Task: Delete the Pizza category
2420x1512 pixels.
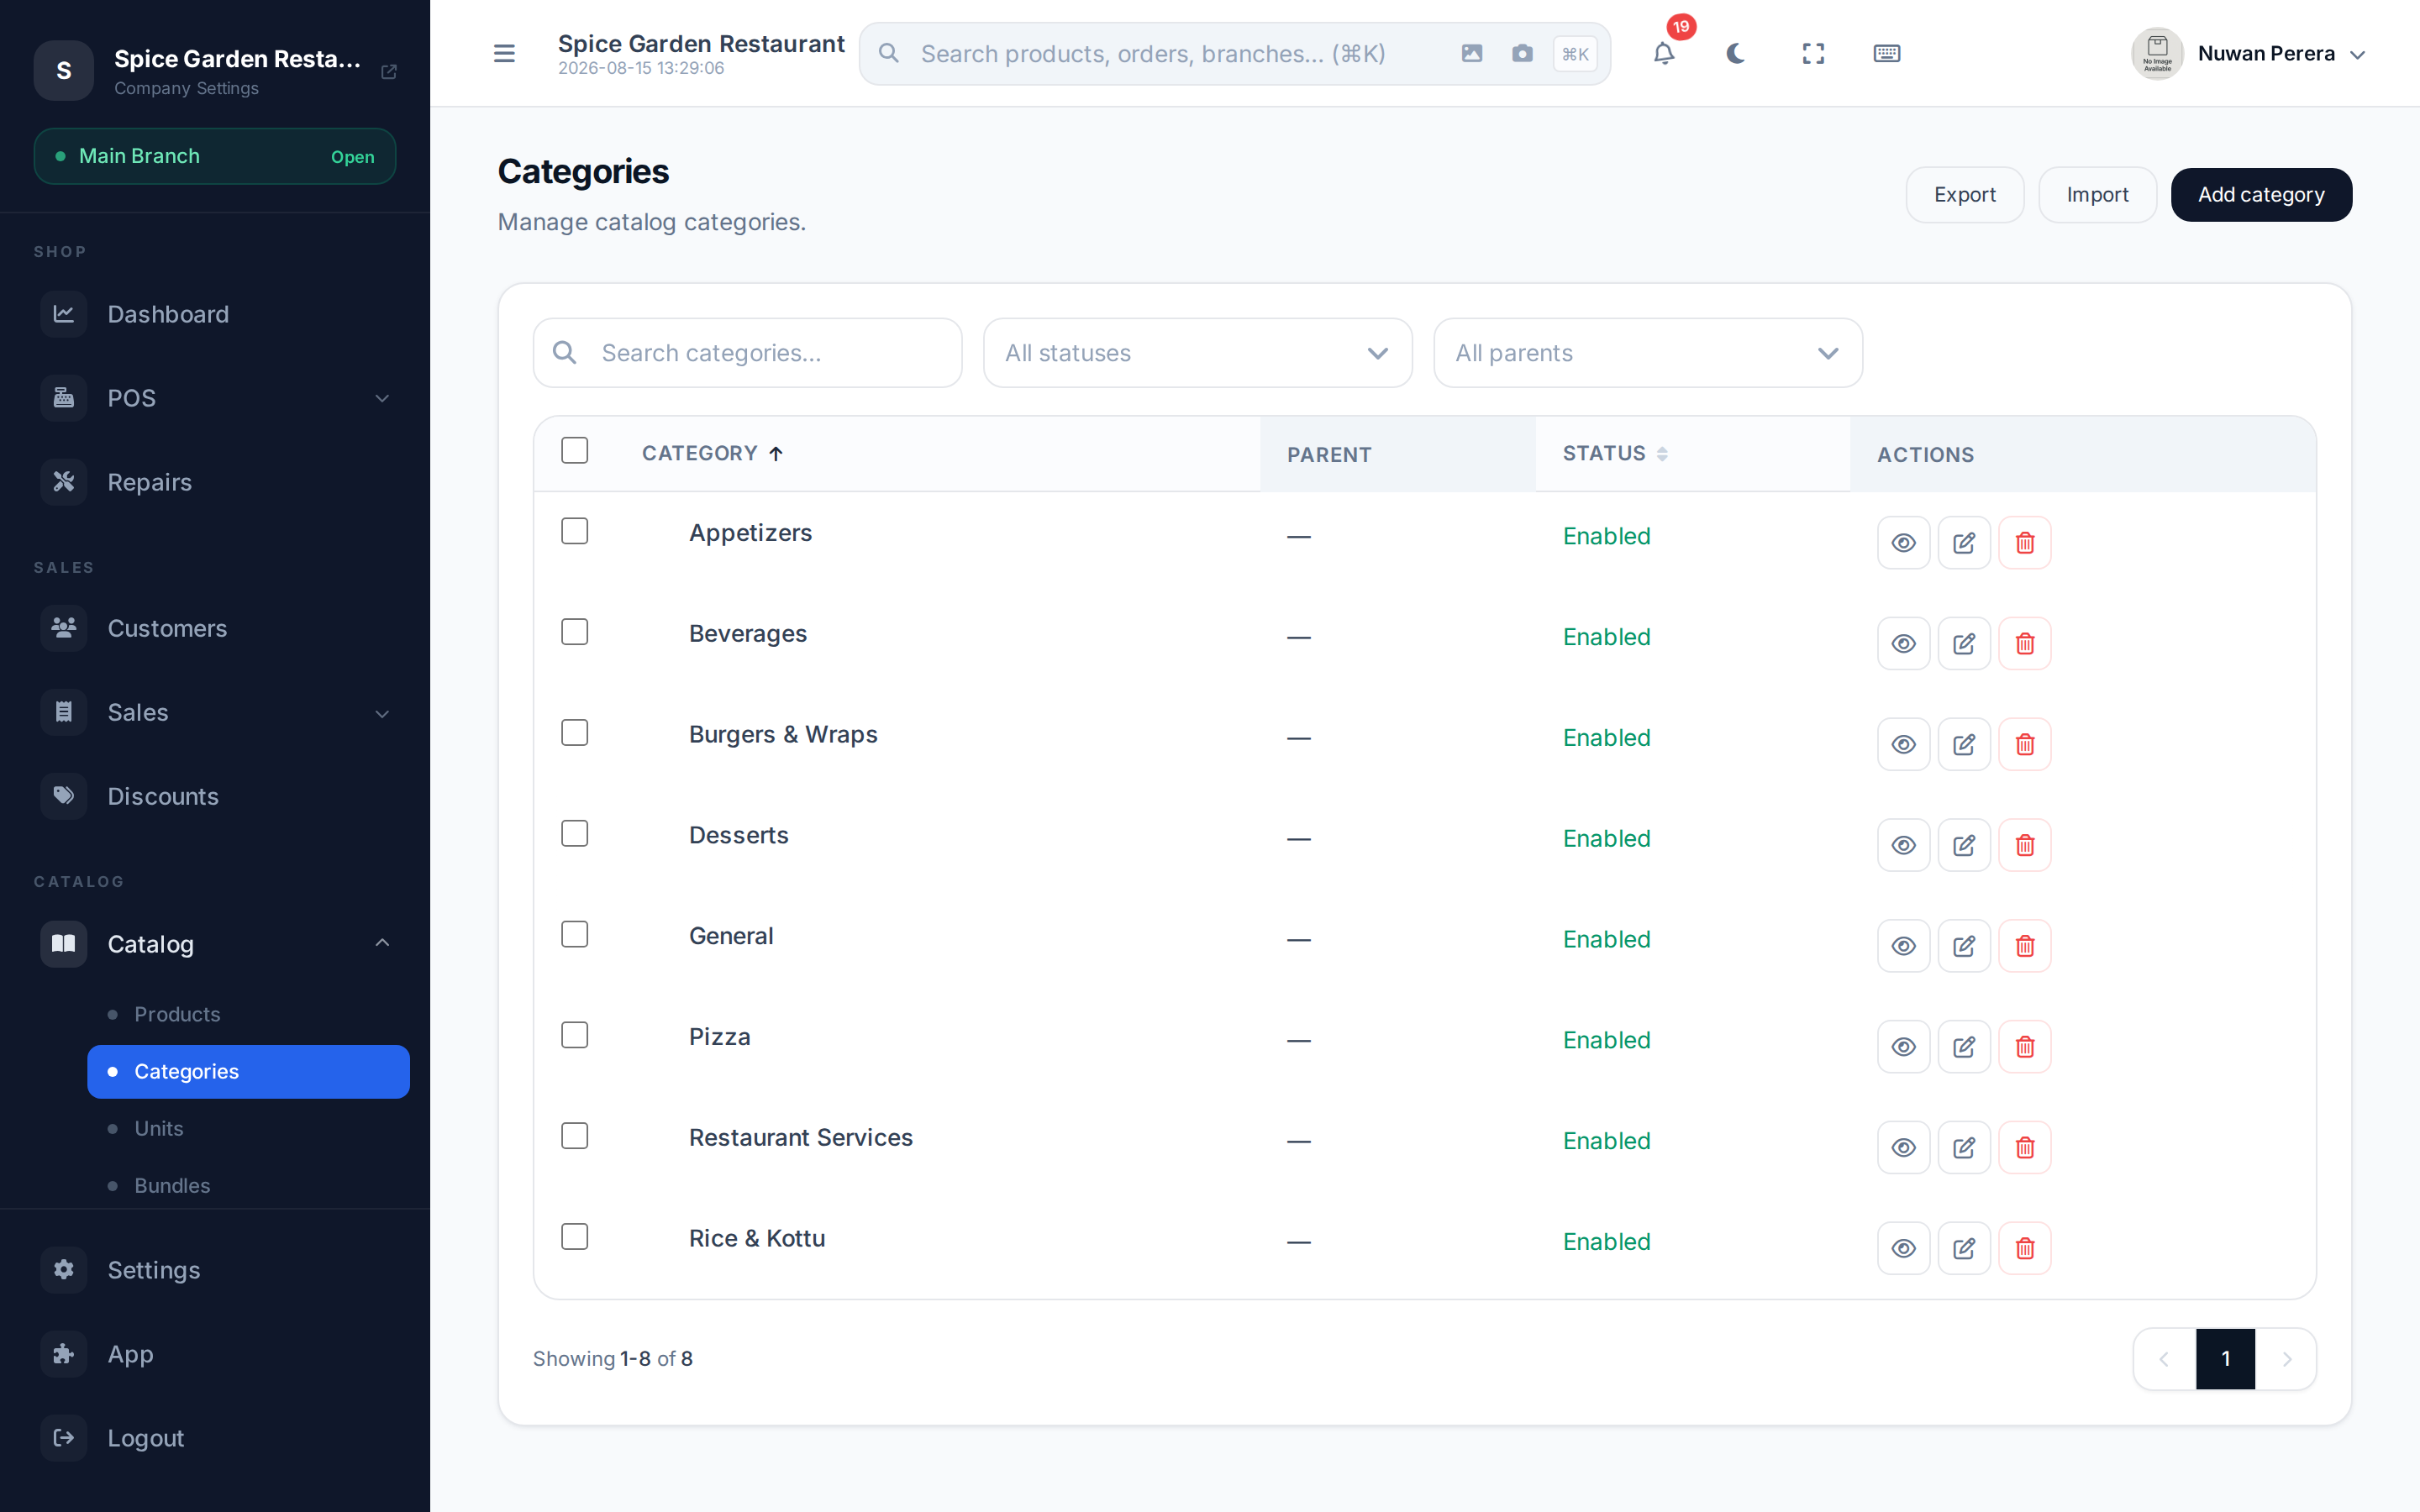Action: click(2025, 1047)
